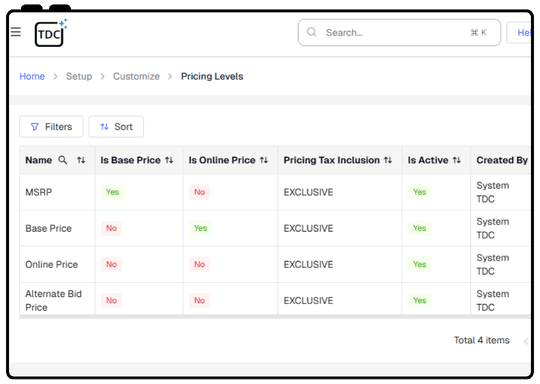Click the ⌘ K shortcut hint

pyautogui.click(x=478, y=32)
